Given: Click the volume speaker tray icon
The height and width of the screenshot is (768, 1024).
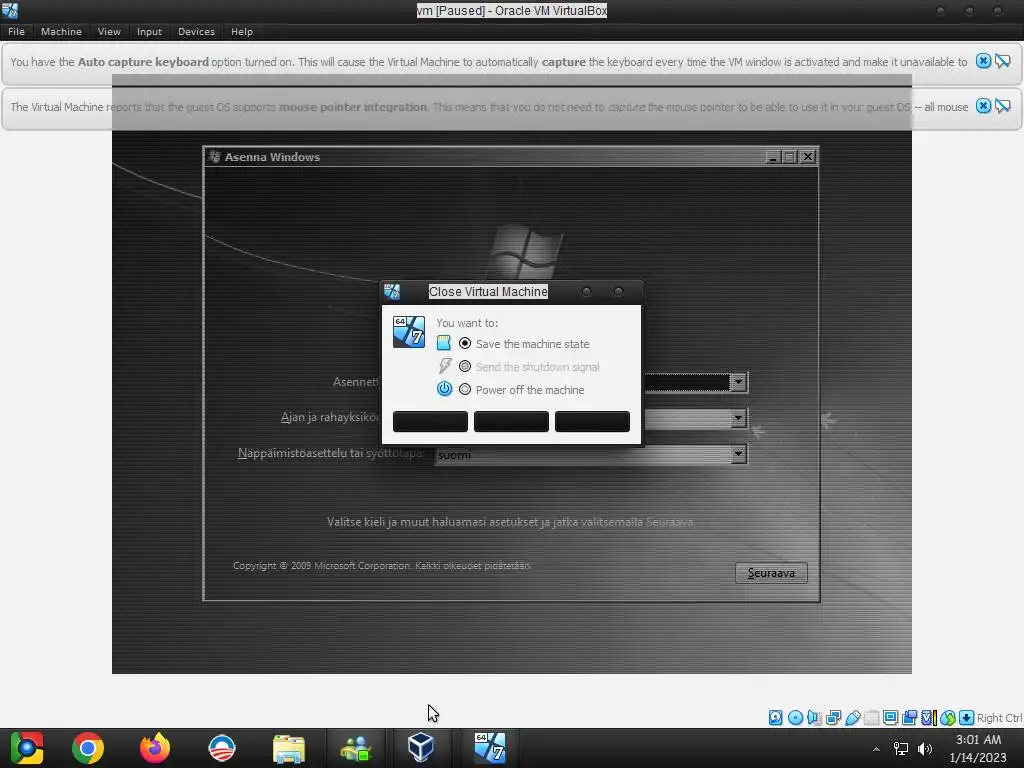Looking at the screenshot, I should [925, 749].
